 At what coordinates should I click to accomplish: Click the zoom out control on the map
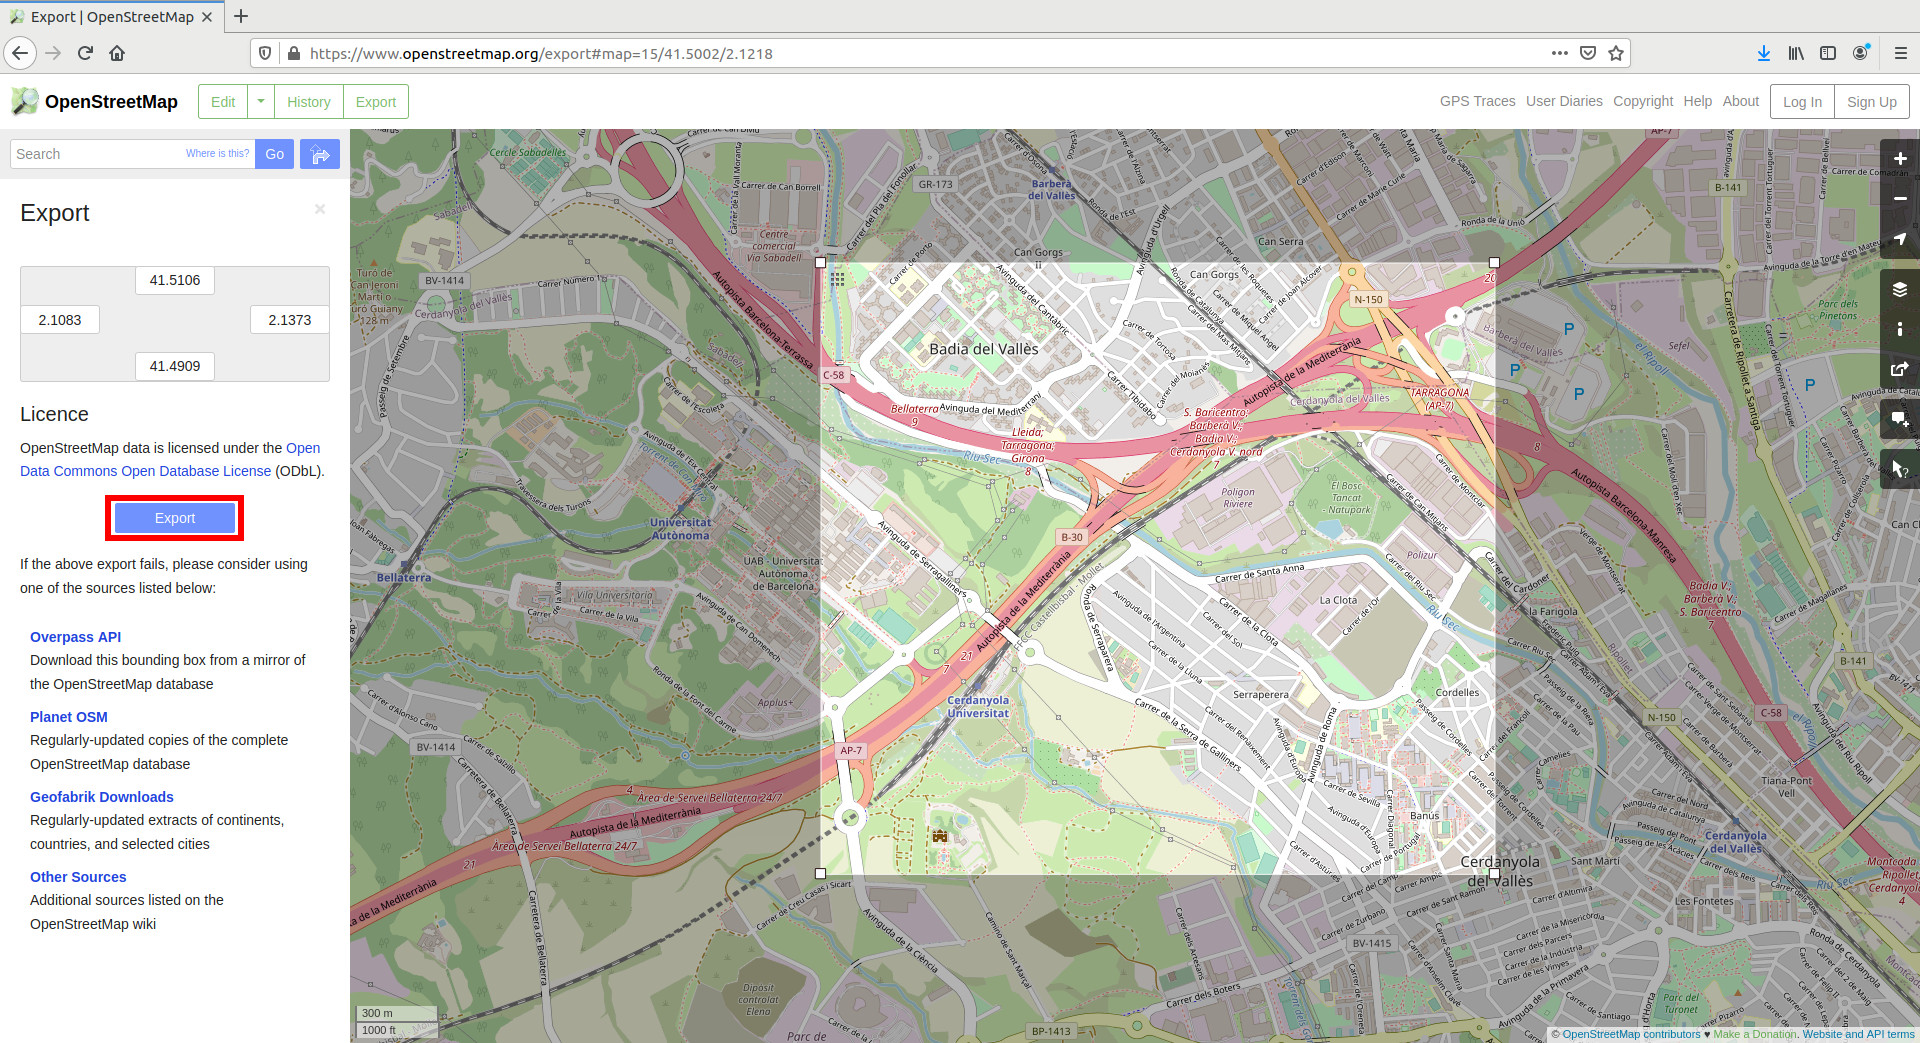click(x=1901, y=198)
